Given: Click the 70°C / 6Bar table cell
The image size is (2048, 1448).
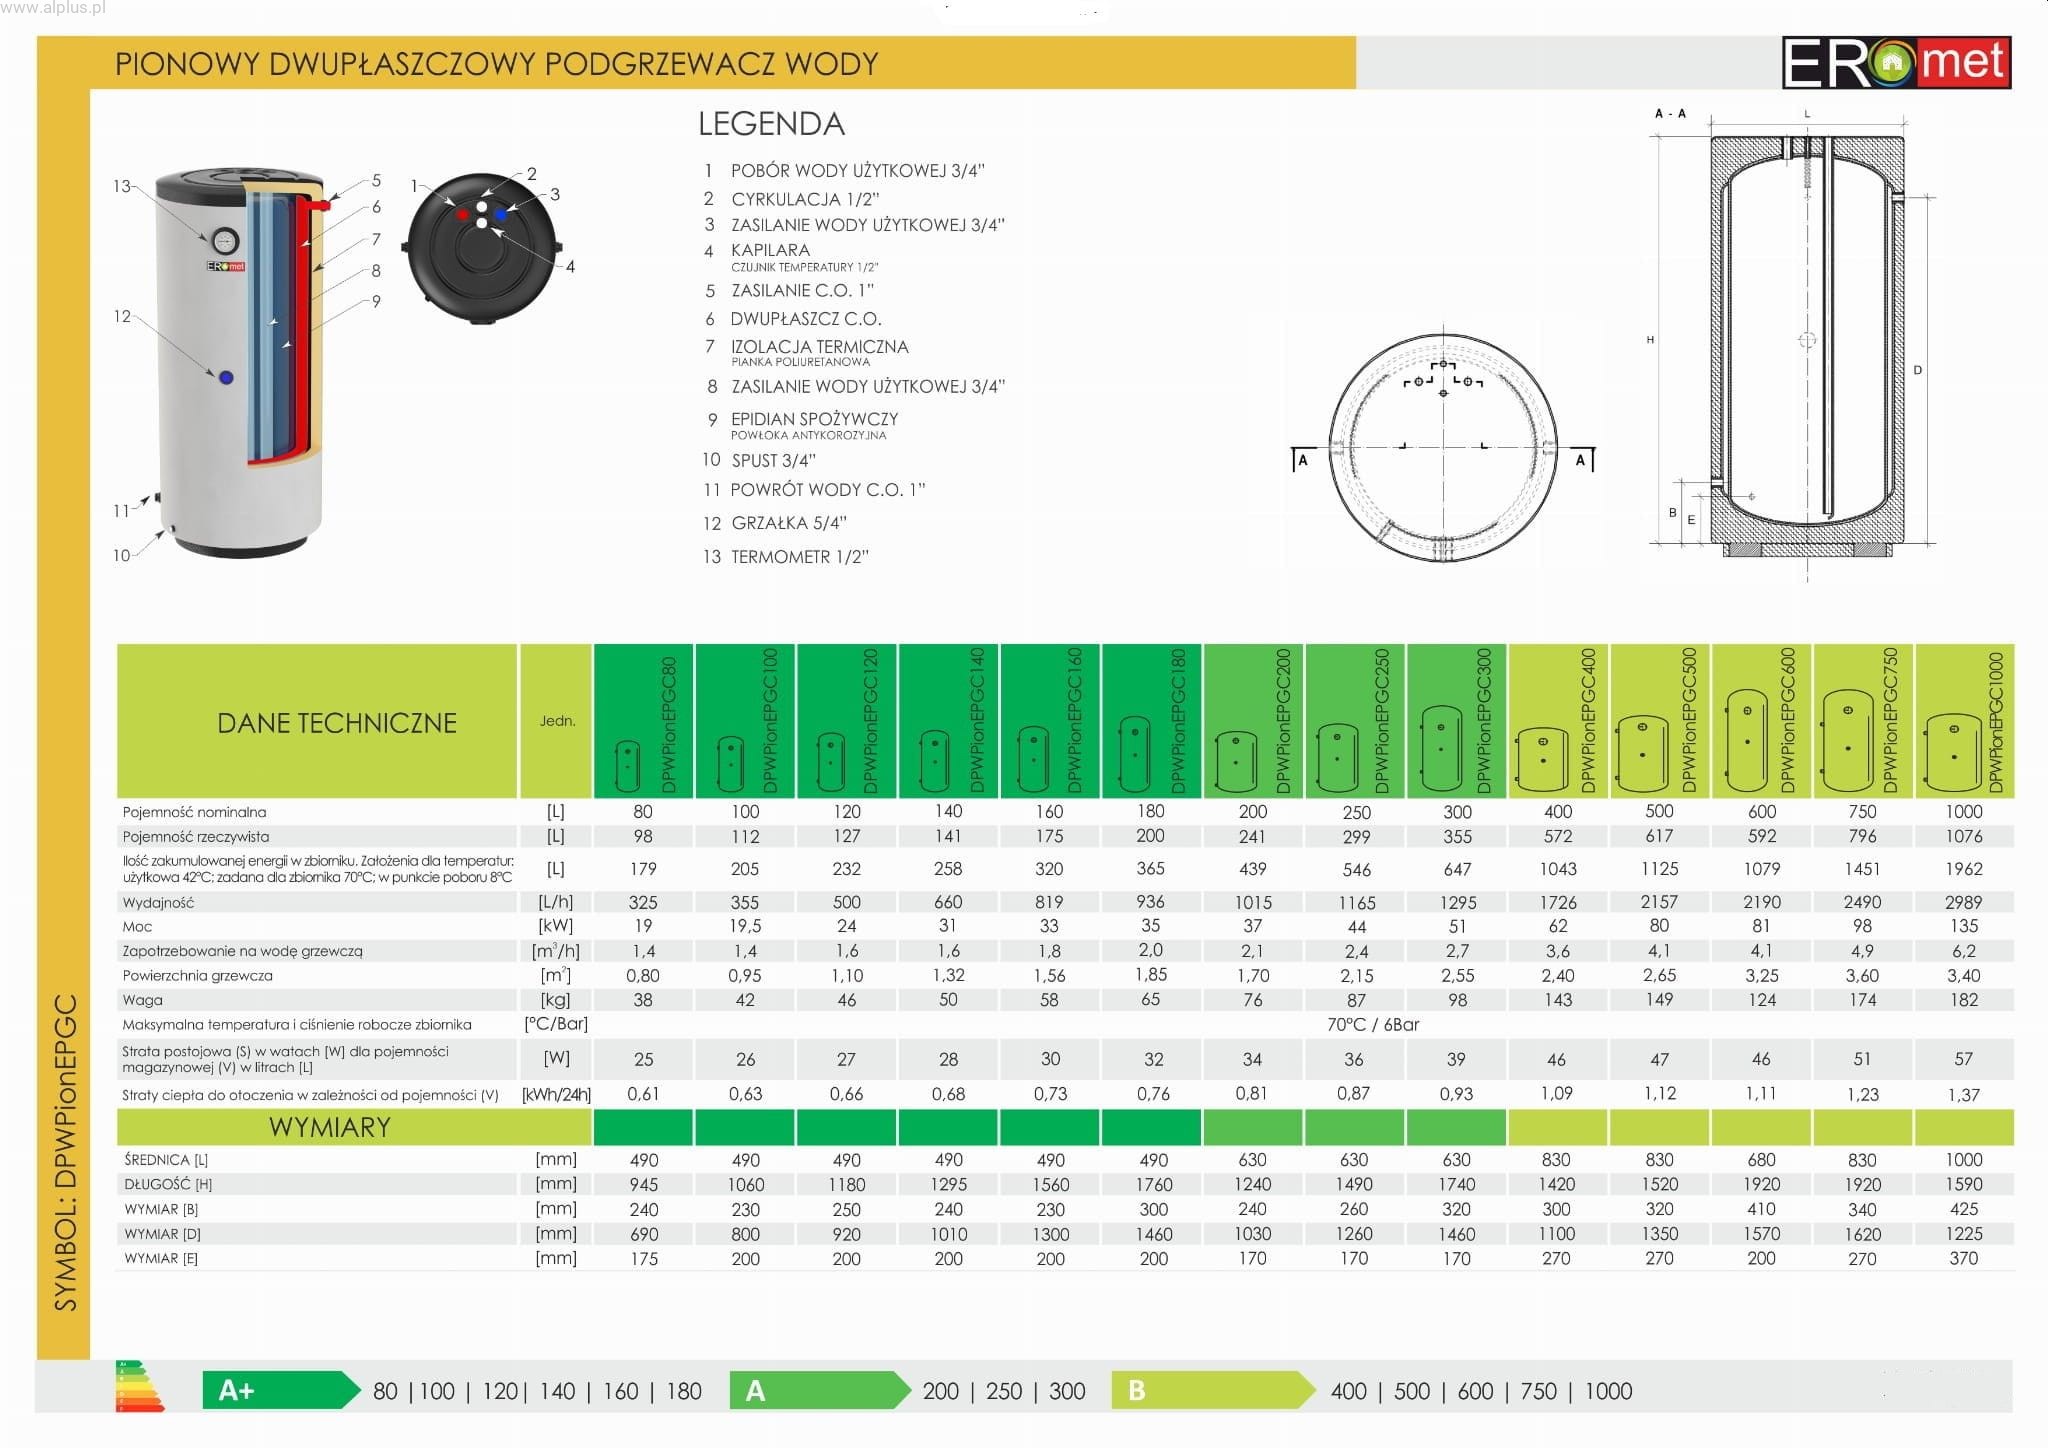Looking at the screenshot, I should [1372, 1024].
